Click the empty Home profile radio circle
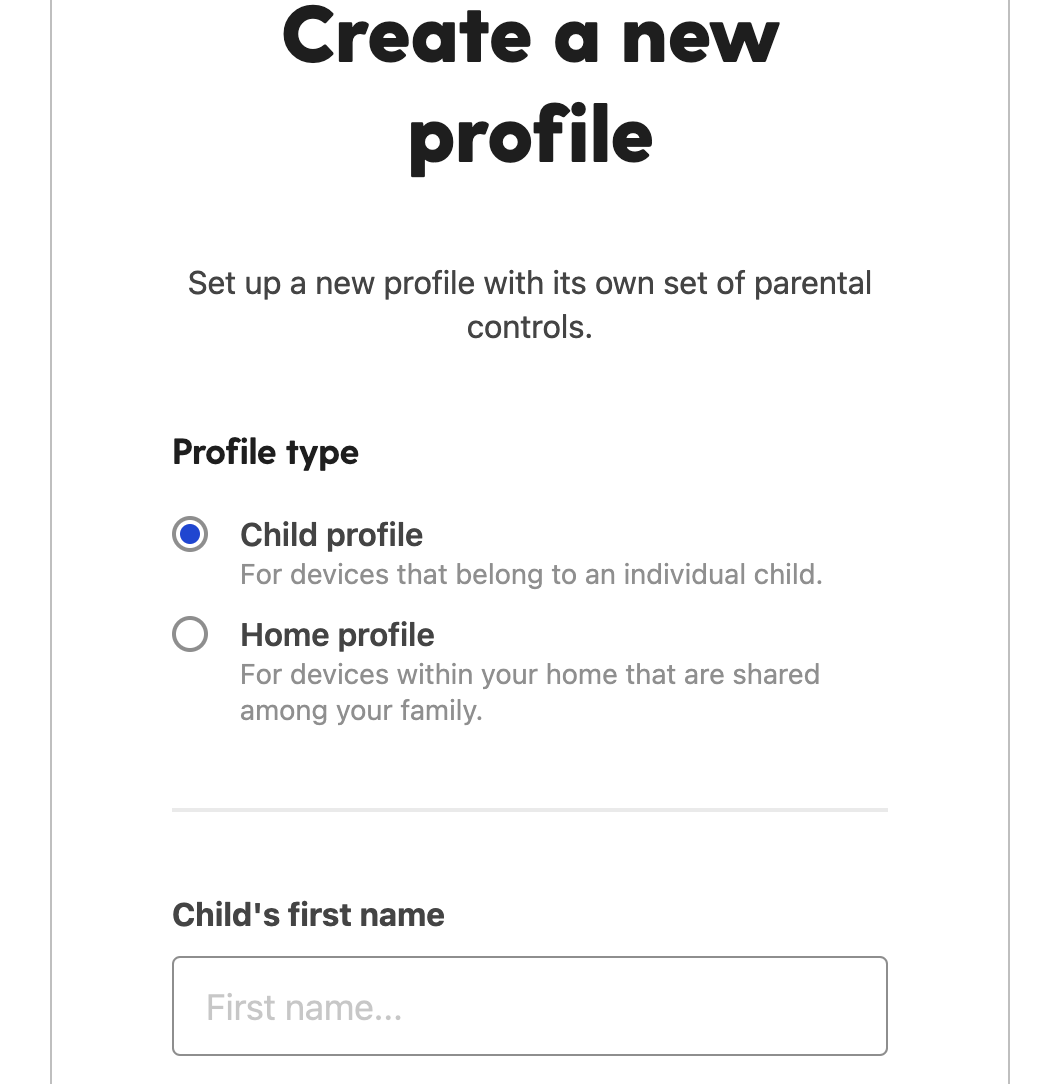This screenshot has width=1062, height=1084. click(x=190, y=634)
